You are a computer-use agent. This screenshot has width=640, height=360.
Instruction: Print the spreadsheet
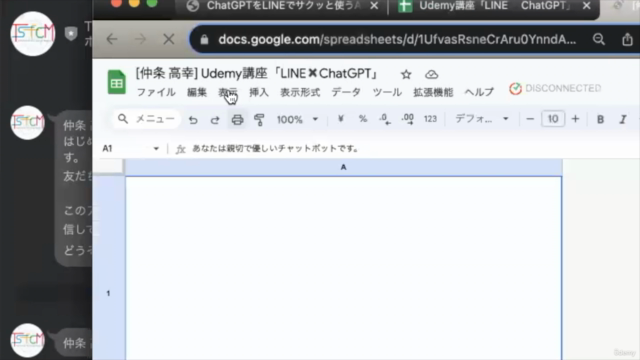[x=237, y=120]
